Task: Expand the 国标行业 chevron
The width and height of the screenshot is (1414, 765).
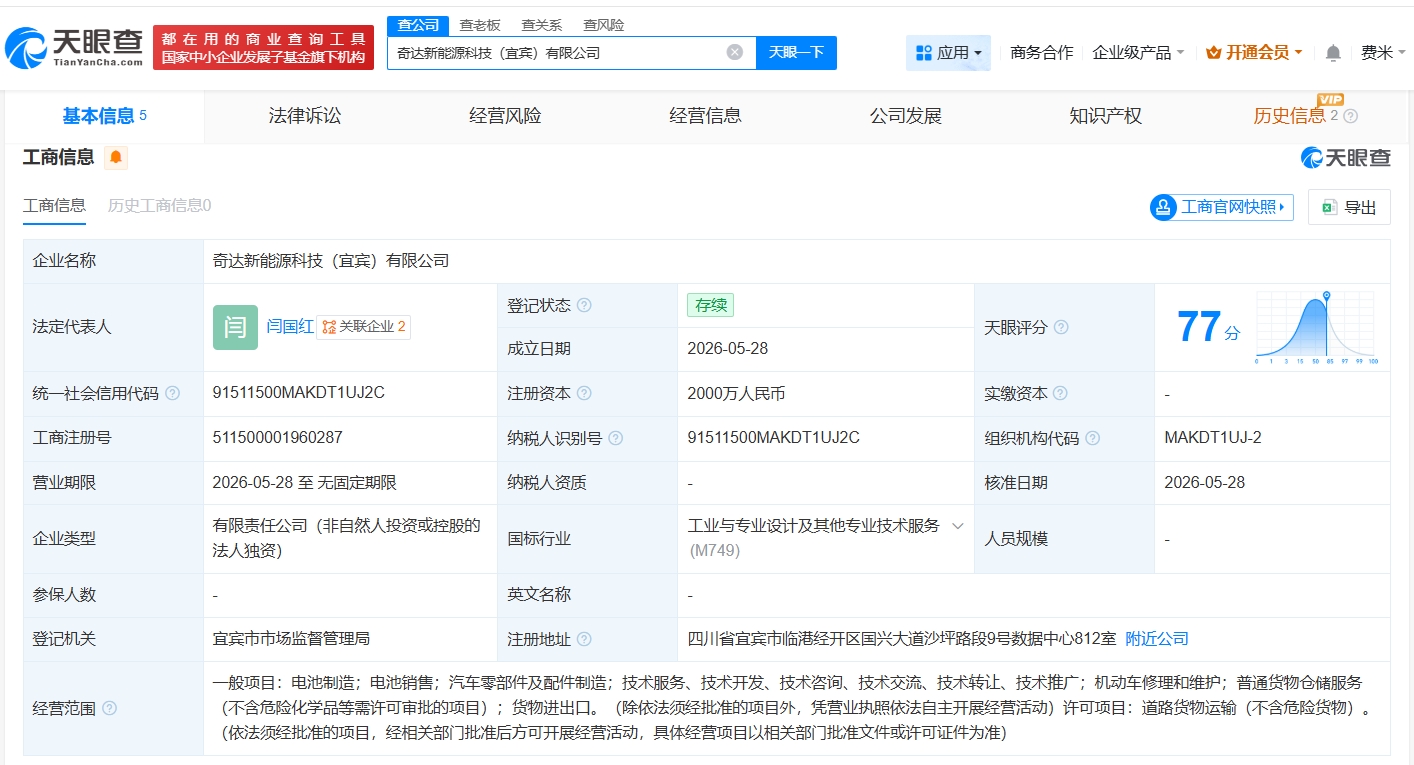Action: pyautogui.click(x=957, y=526)
